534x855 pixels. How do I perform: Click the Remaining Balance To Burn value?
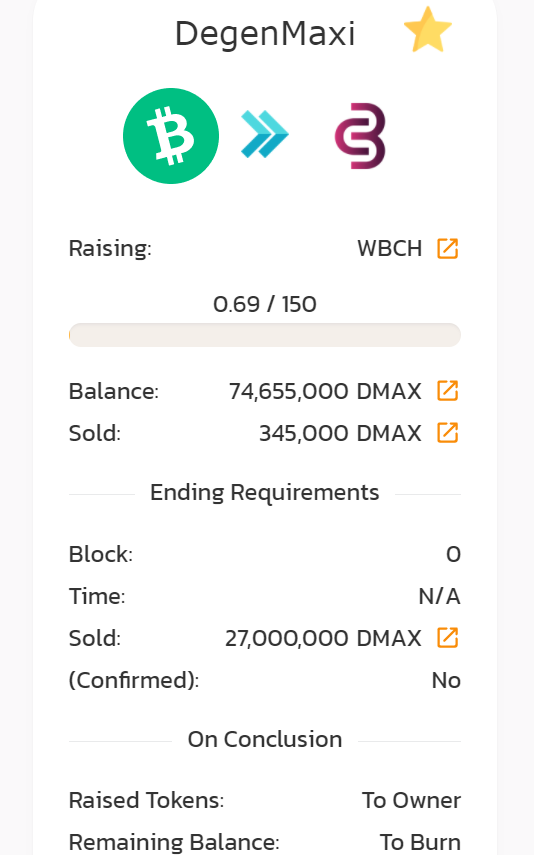pos(420,842)
